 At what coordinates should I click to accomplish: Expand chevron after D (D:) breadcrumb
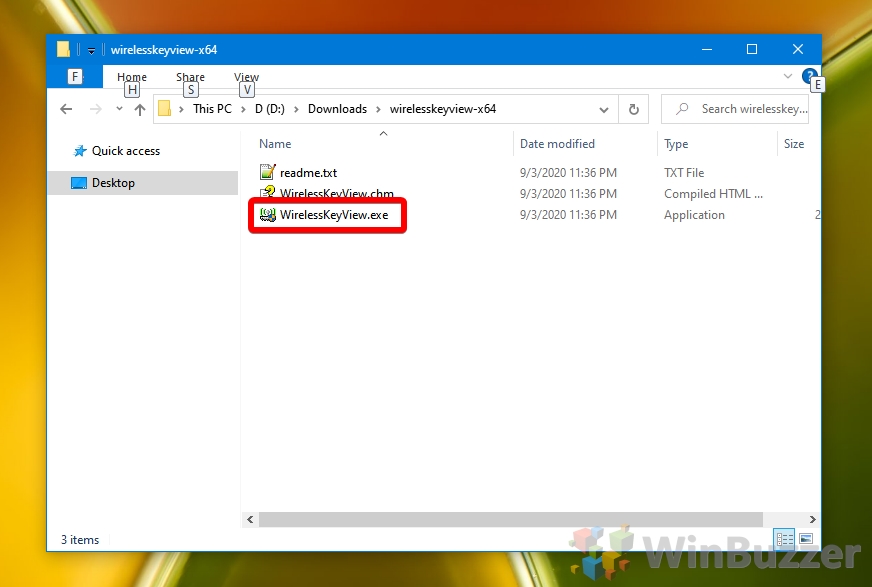[296, 110]
